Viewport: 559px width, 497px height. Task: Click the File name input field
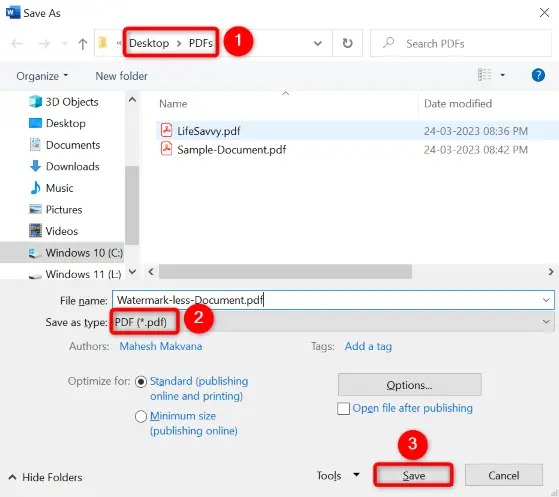(x=327, y=300)
